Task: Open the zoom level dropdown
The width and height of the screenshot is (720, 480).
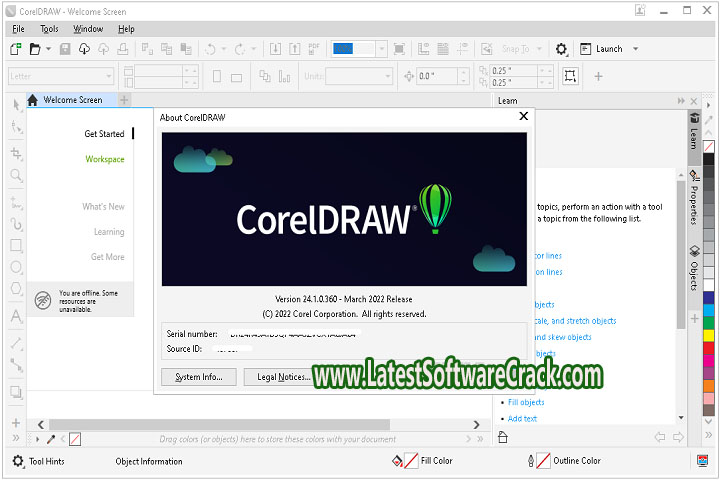Action: pos(381,49)
